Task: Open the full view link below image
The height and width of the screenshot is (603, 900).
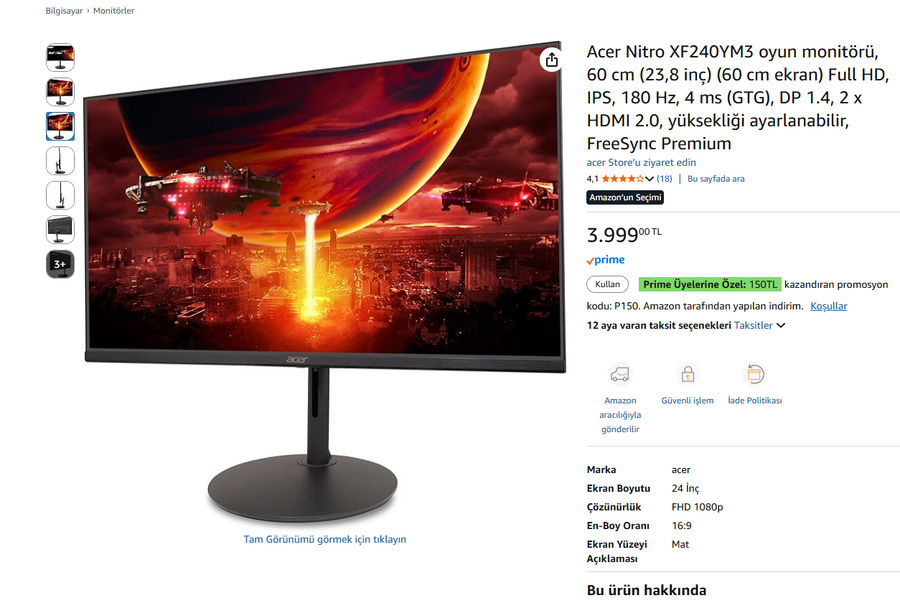Action: point(325,539)
